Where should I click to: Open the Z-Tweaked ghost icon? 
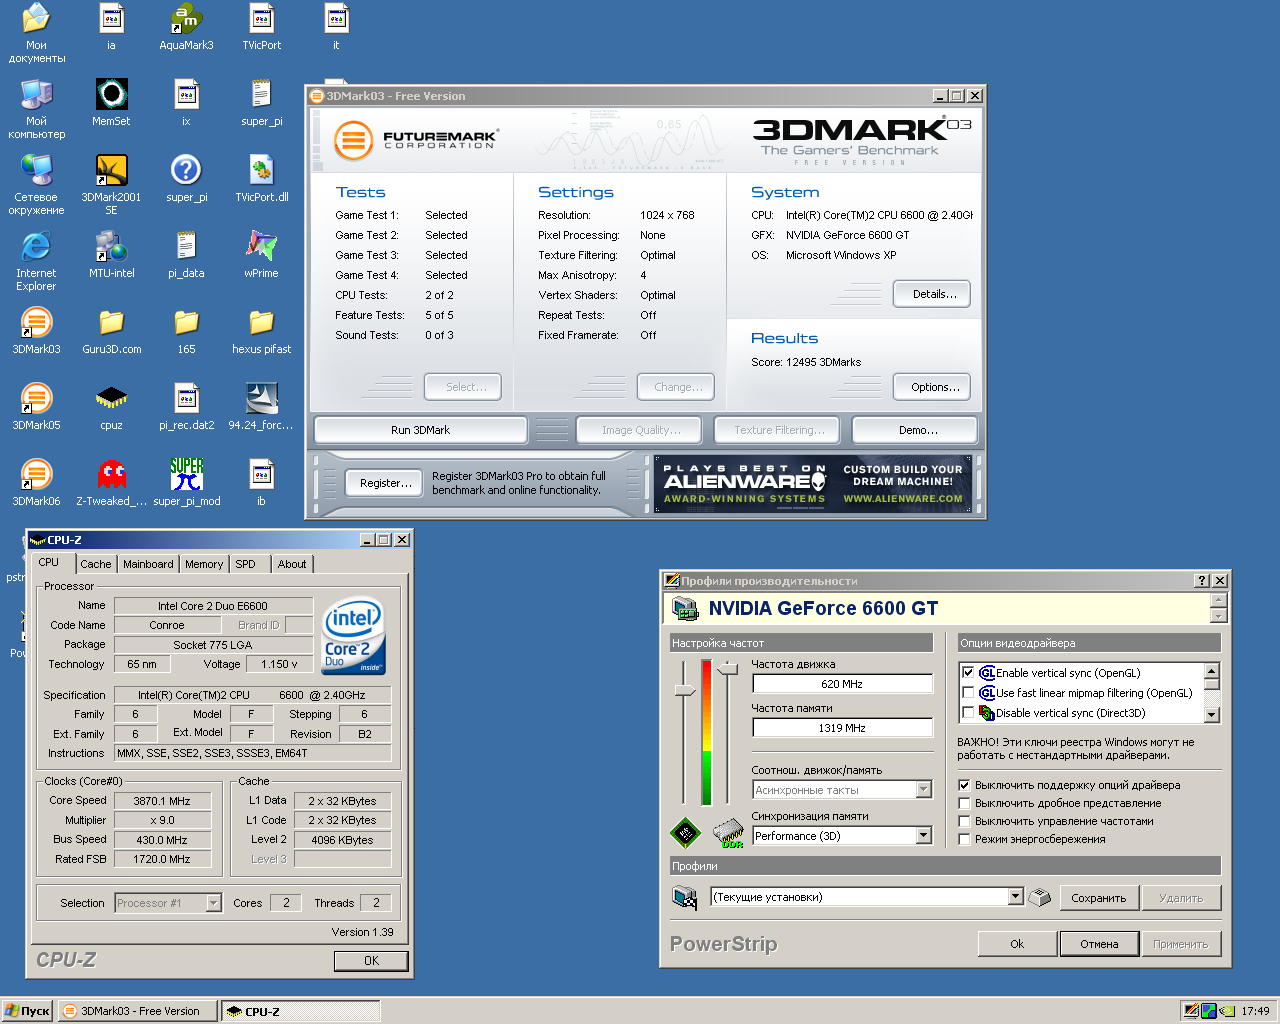click(x=111, y=483)
